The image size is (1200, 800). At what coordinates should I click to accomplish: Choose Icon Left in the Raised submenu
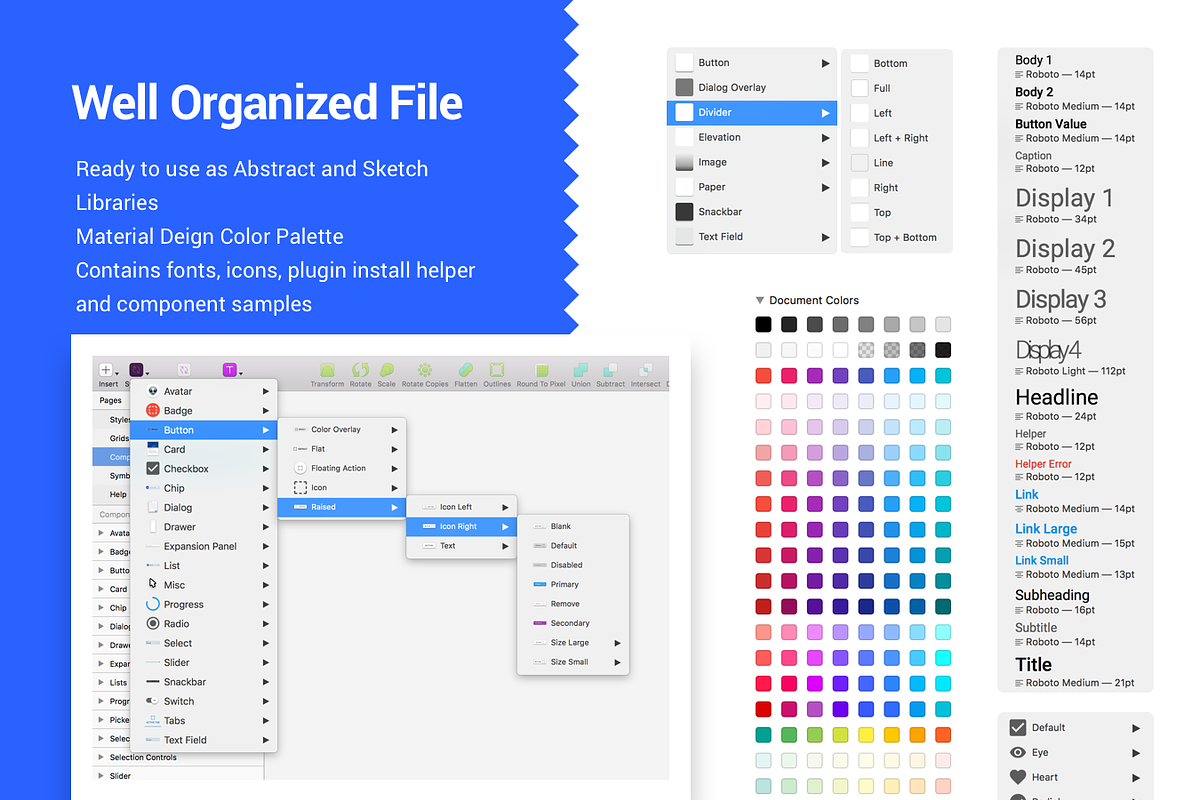coord(461,507)
